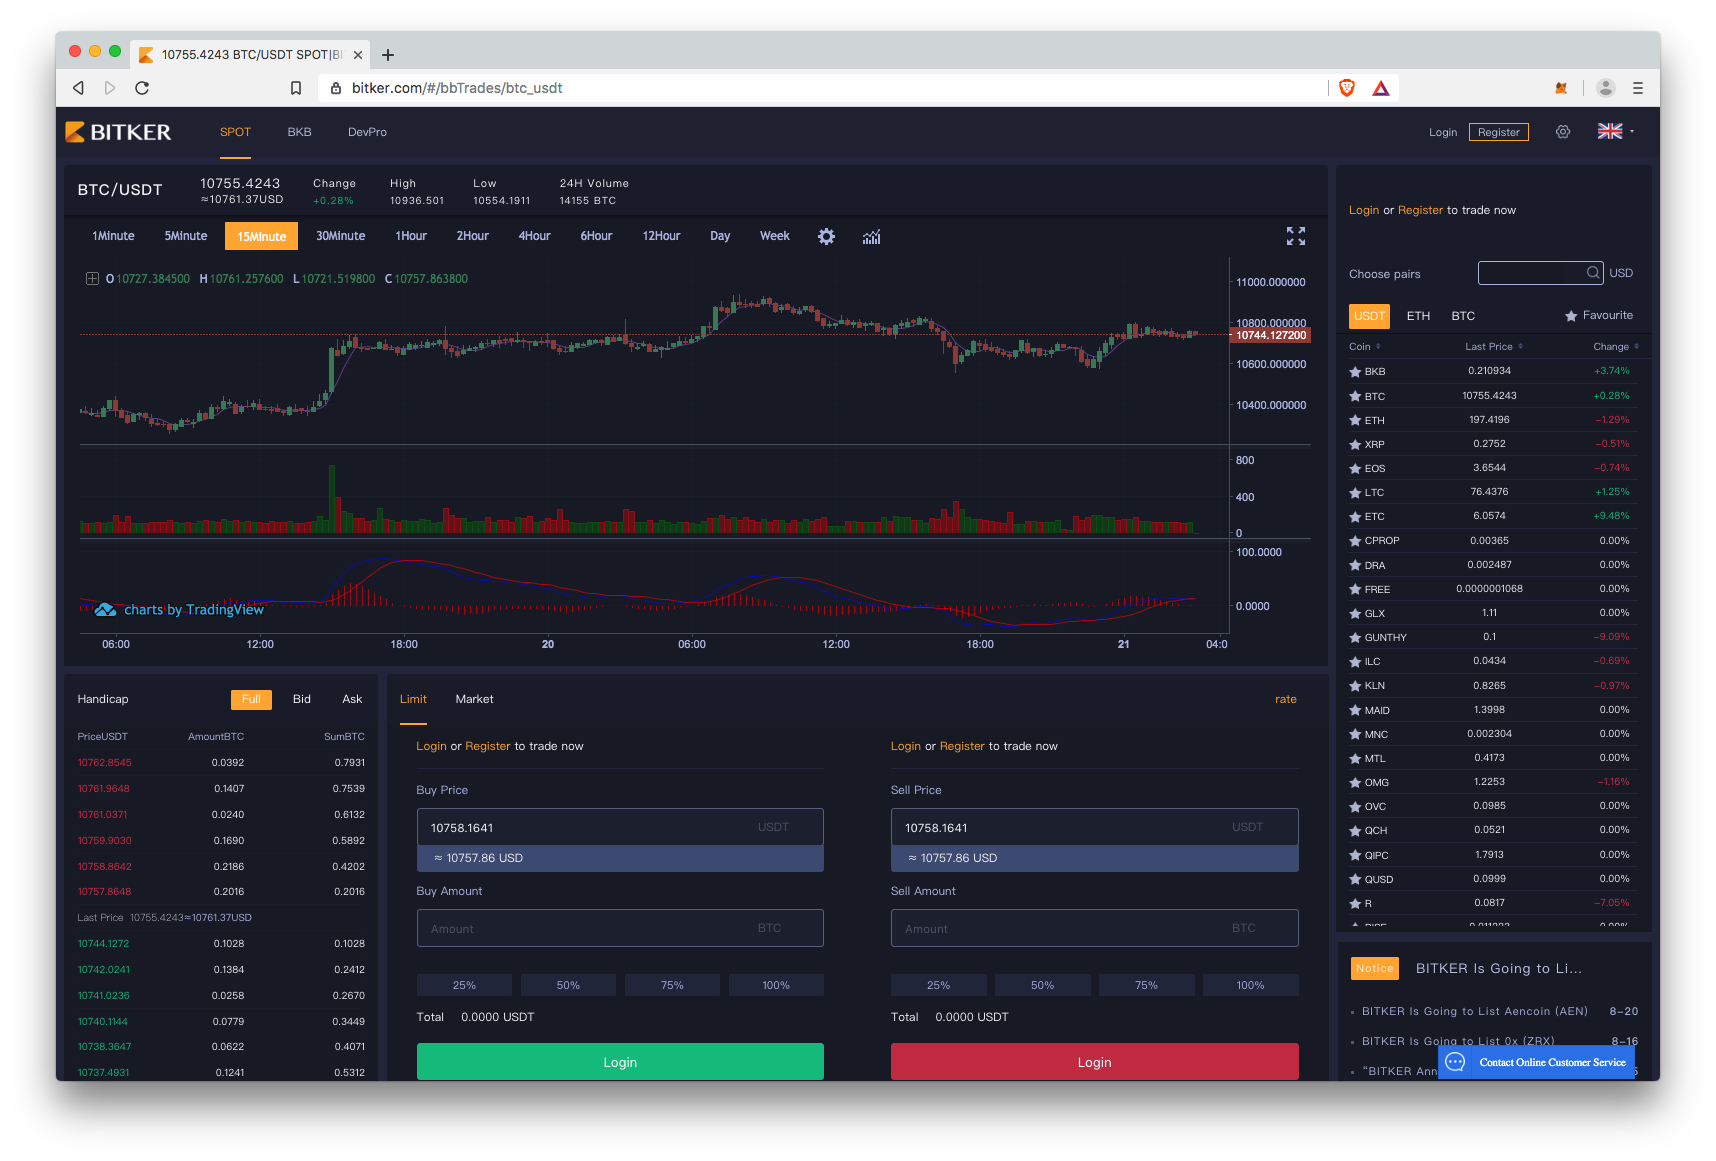
Task: Open chart indicators icon
Action: pos(872,237)
